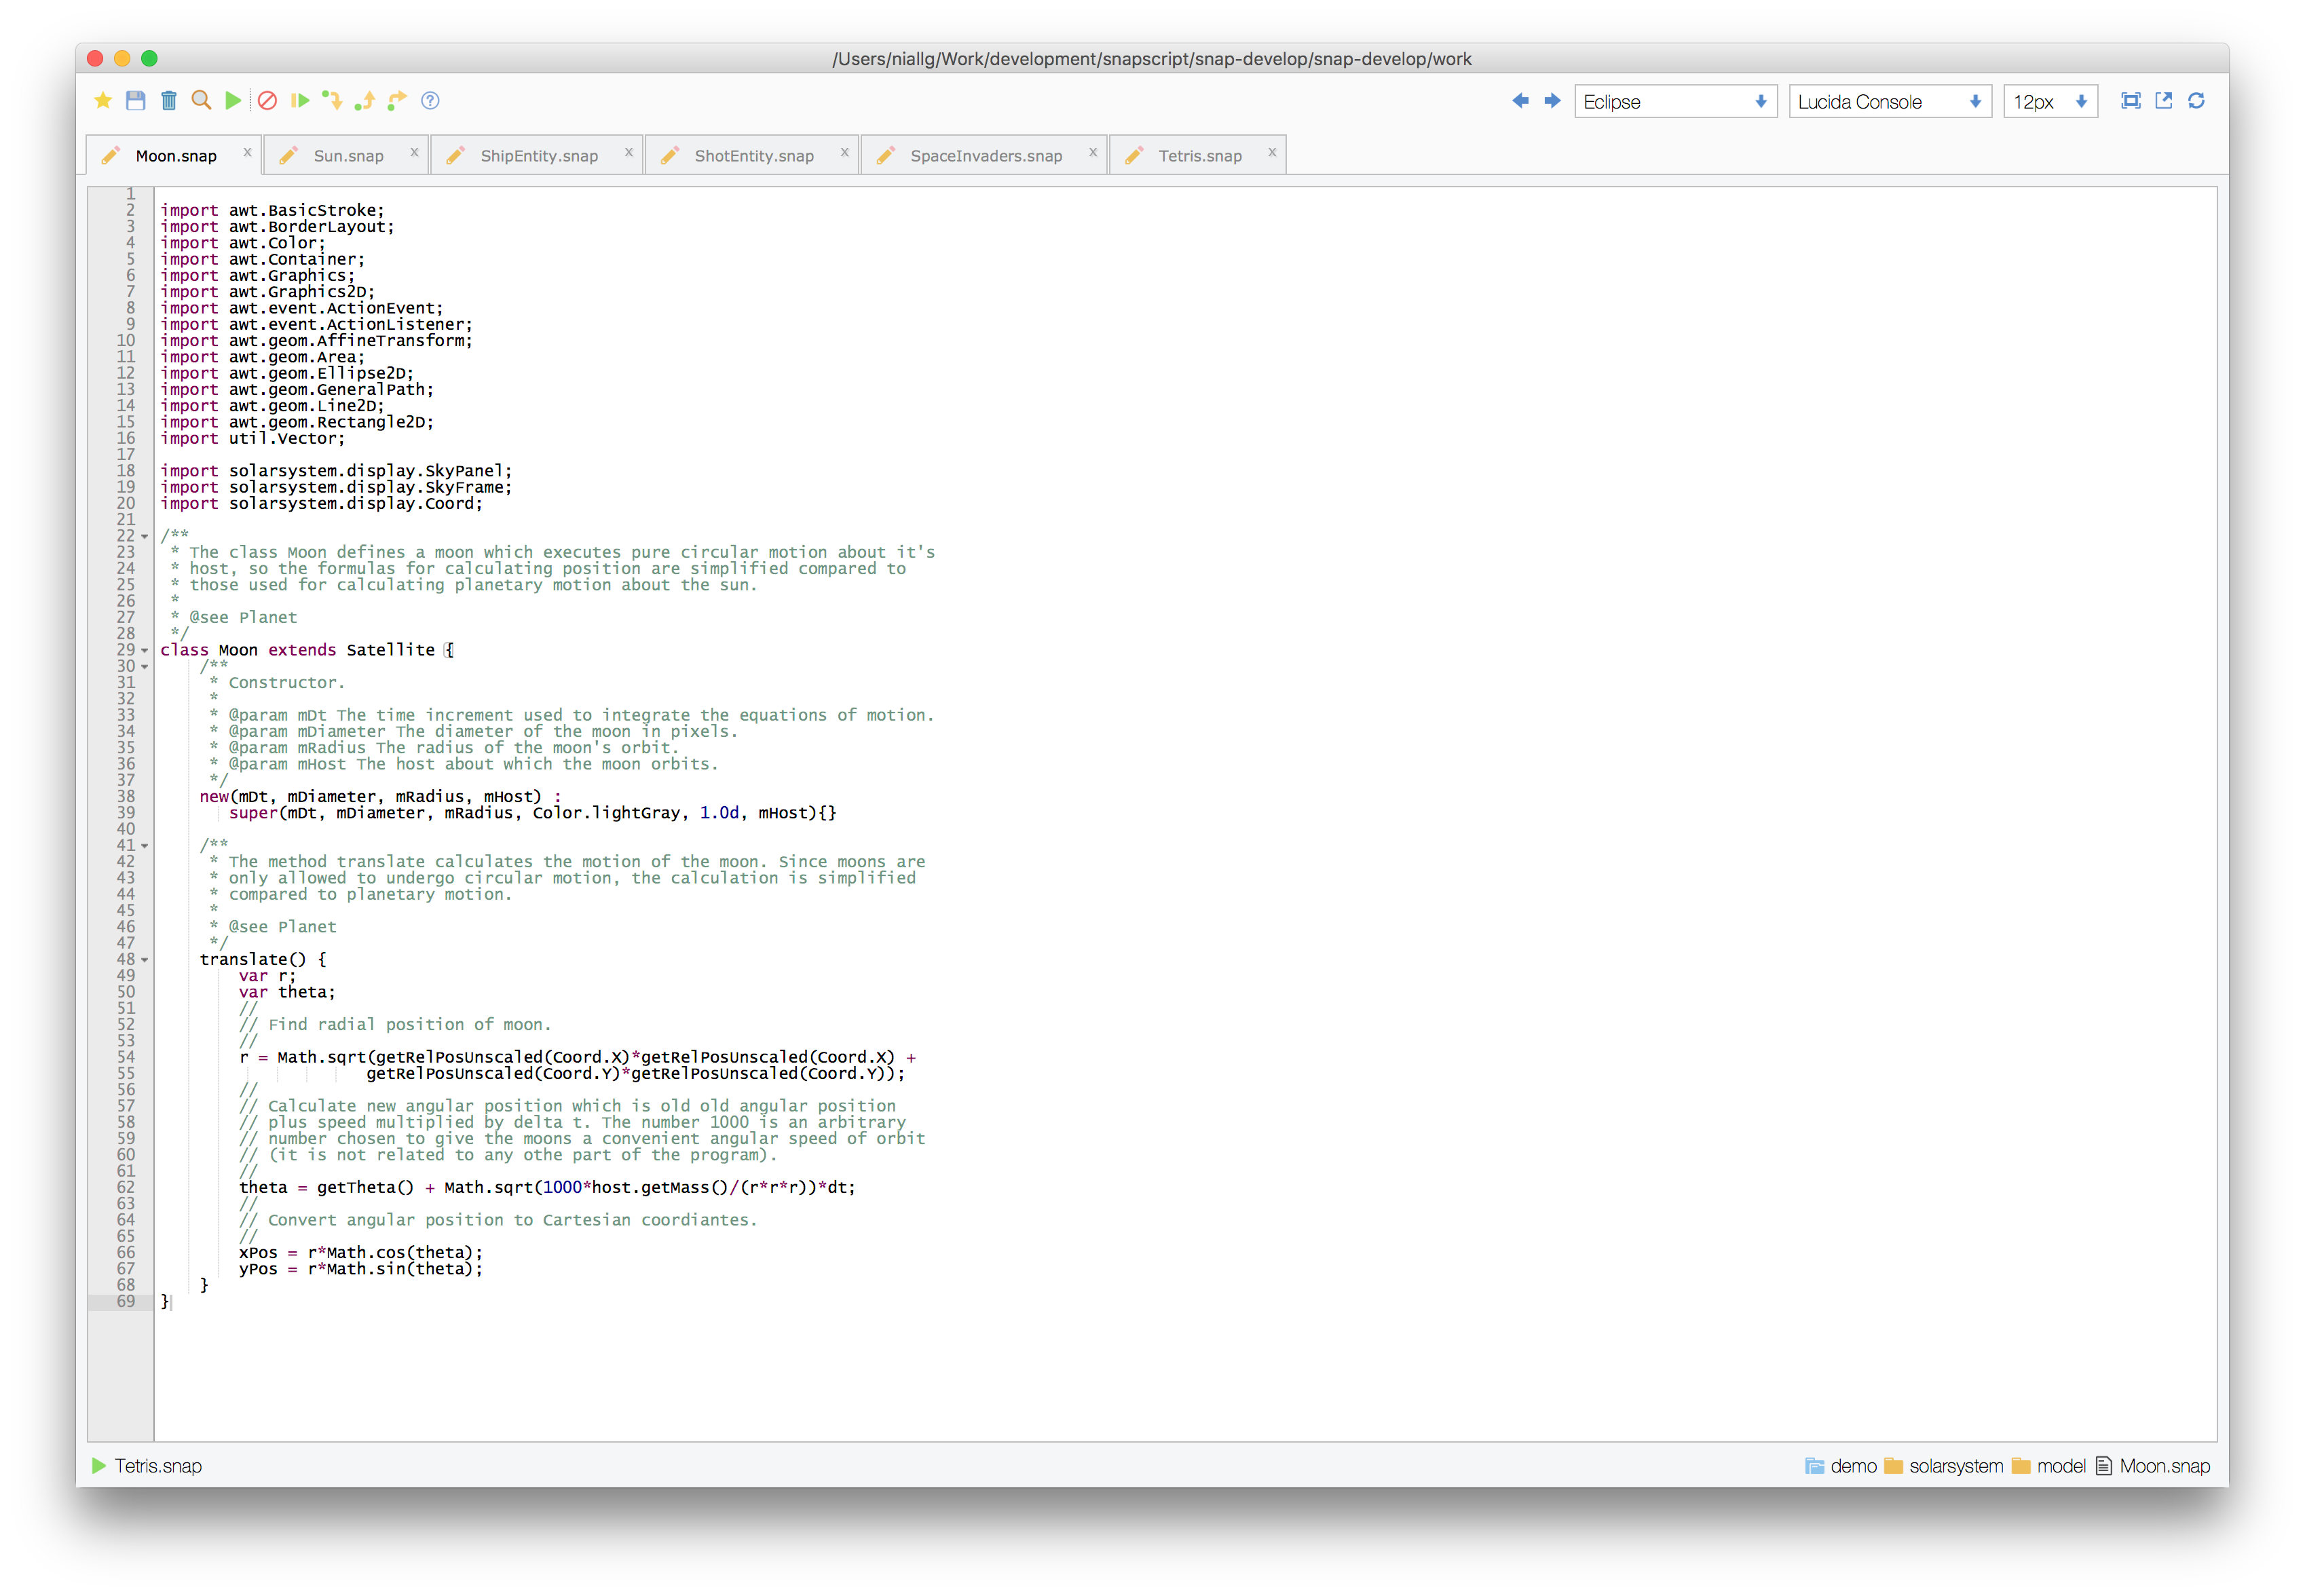
Task: Run the script with the green play icon
Action: click(x=233, y=100)
